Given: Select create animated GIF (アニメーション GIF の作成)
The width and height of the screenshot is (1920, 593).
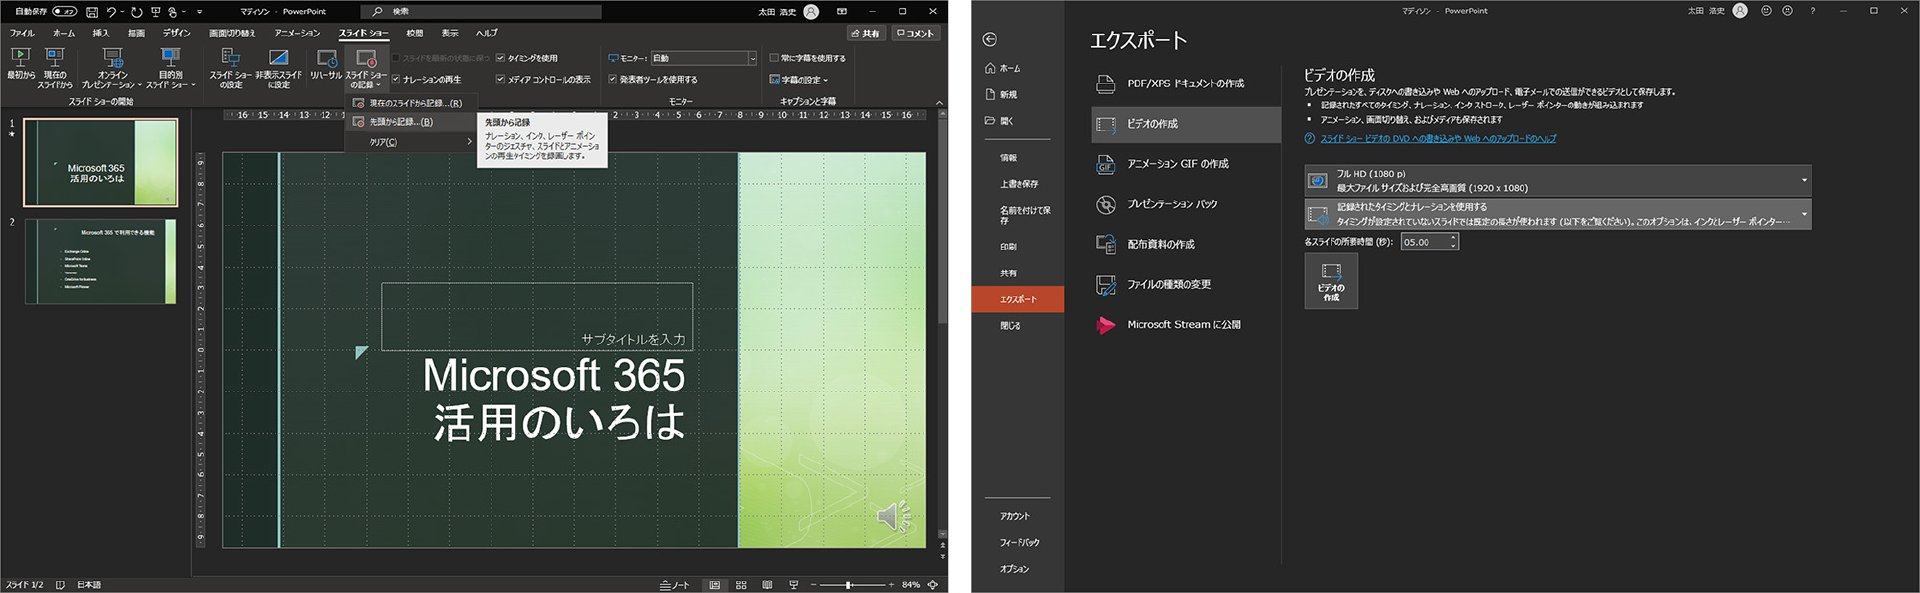Looking at the screenshot, I should [1186, 164].
